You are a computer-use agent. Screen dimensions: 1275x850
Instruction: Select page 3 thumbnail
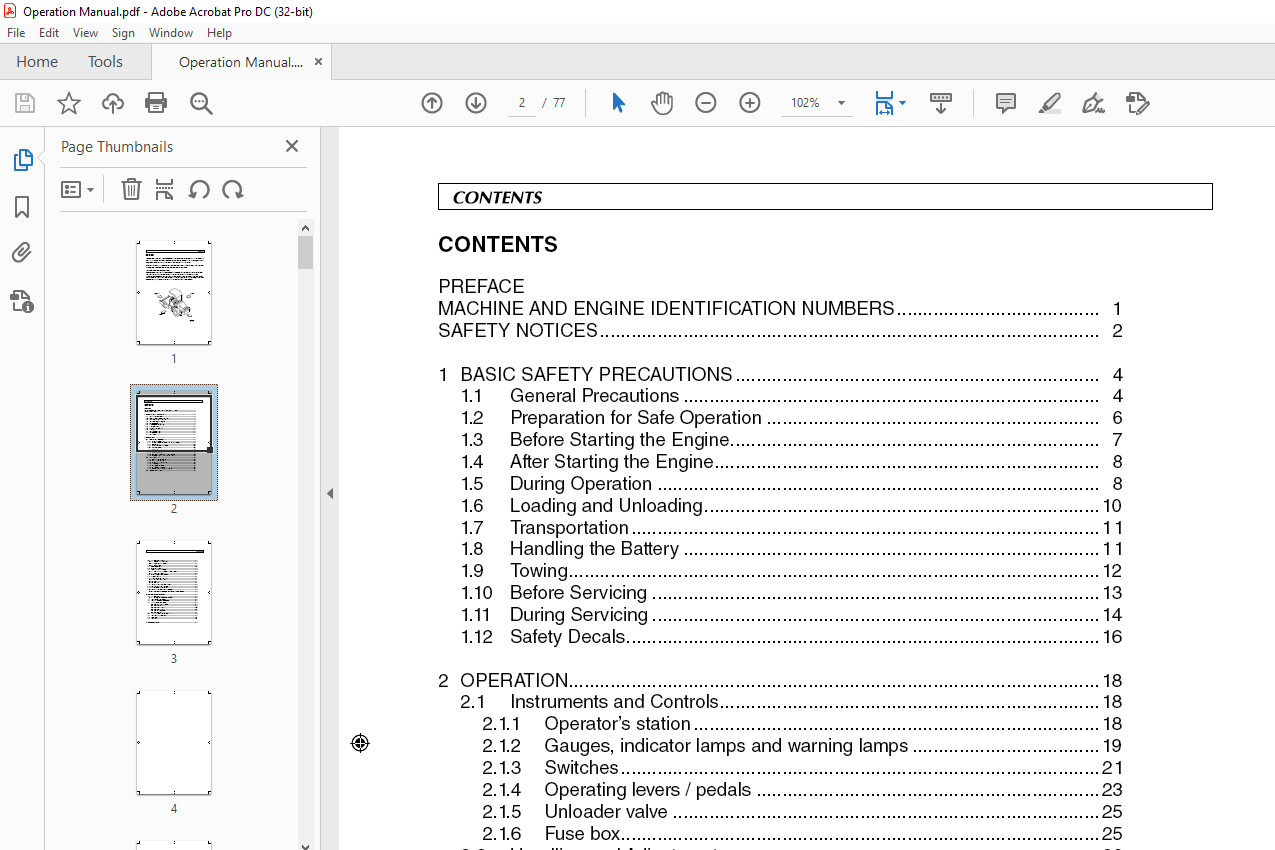click(174, 593)
